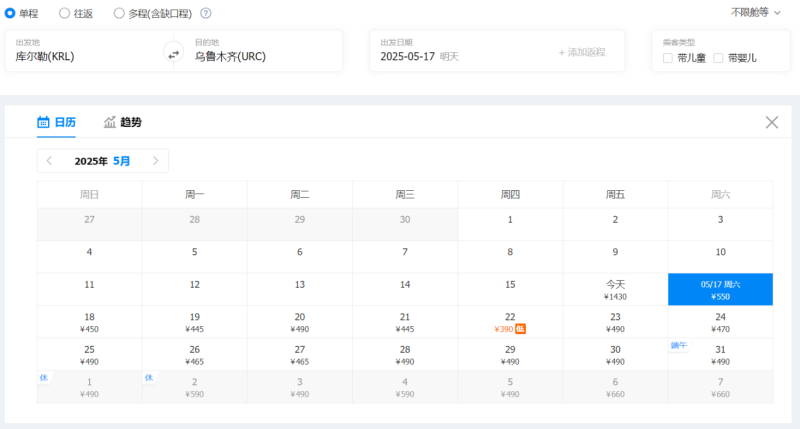Image resolution: width=800 pixels, height=429 pixels.
Task: Click May 10 in the calendar
Action: [720, 257]
